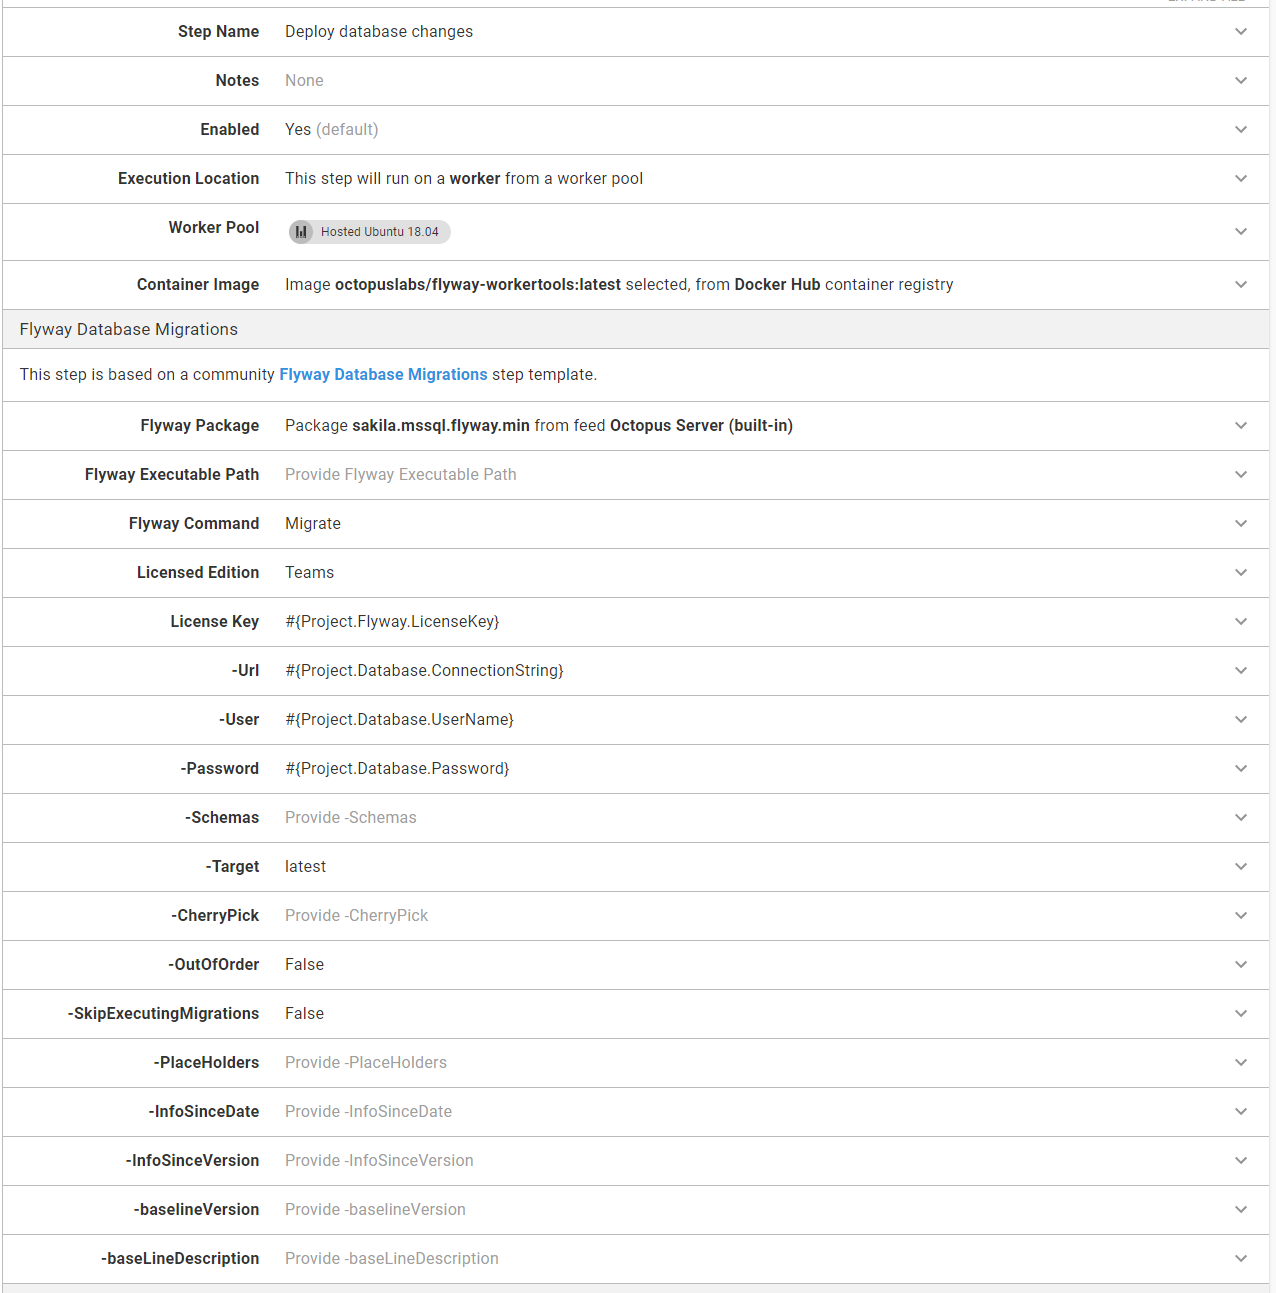
Task: Click the worker pool bar-chart icon
Action: pyautogui.click(x=301, y=231)
